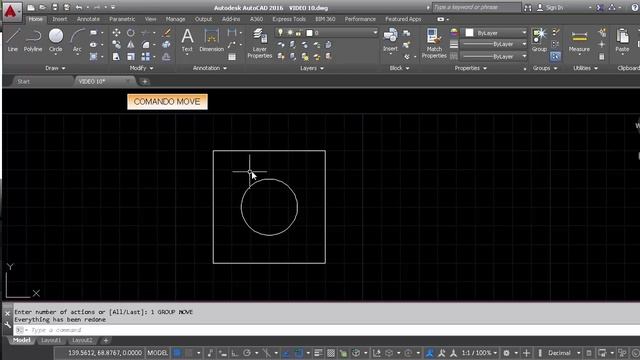Click the Explode tool icon
Screen dimensions: 640x360
pyautogui.click(x=167, y=44)
